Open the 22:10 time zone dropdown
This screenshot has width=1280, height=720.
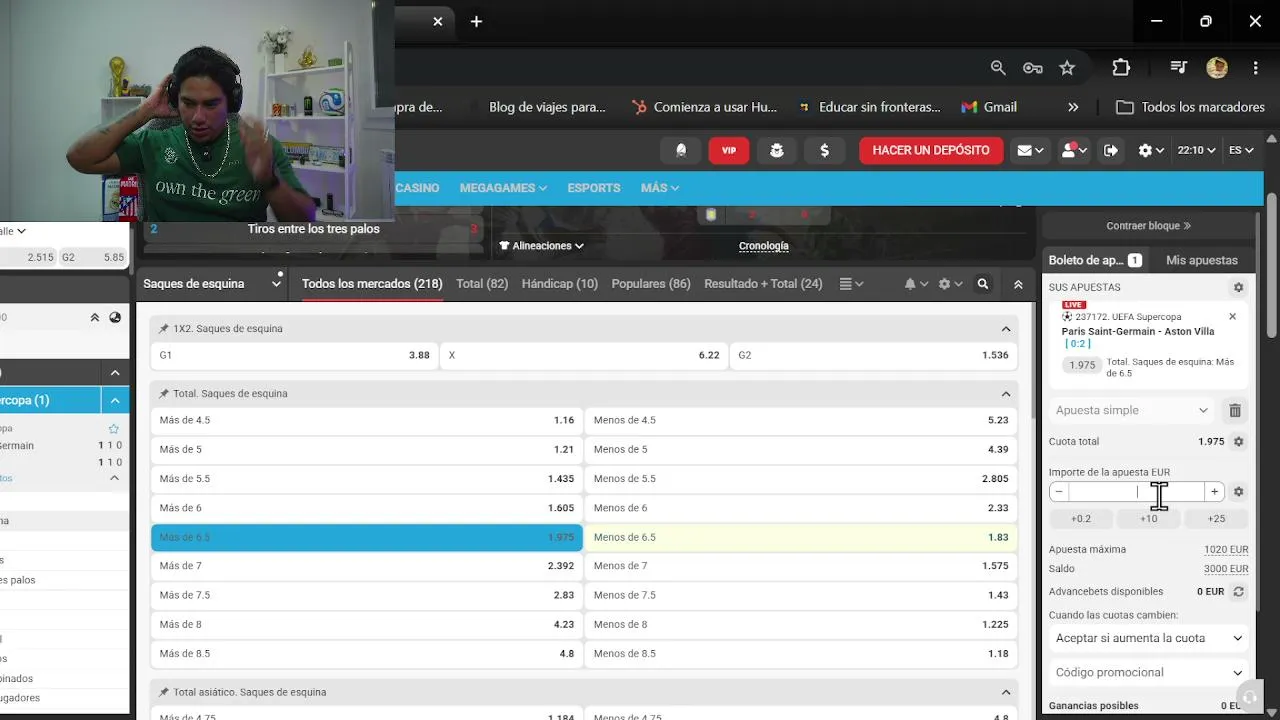(1196, 150)
